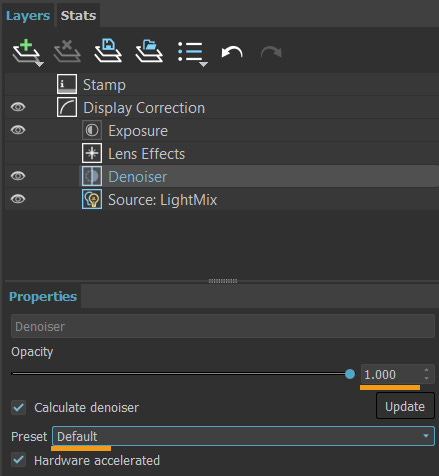Undo the last layer change
Image resolution: width=439 pixels, height=476 pixels.
(232, 52)
